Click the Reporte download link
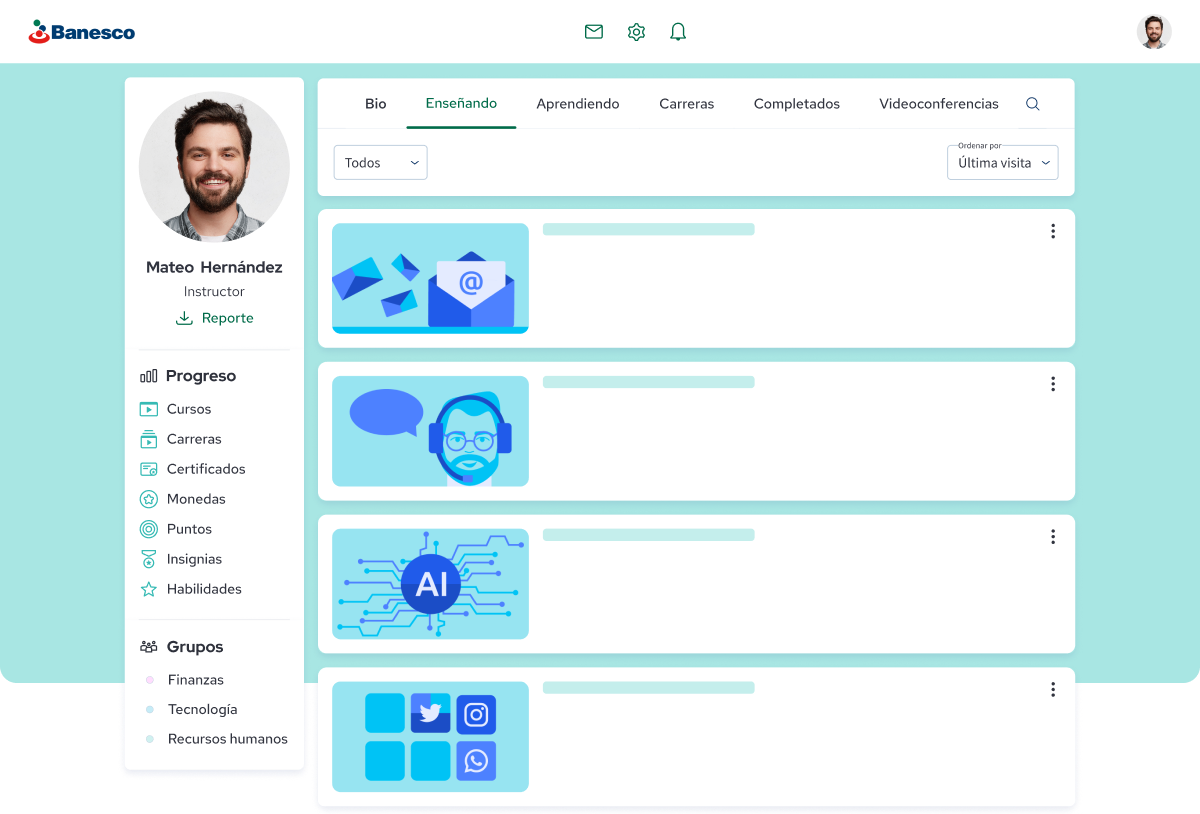The image size is (1200, 814). pos(215,318)
